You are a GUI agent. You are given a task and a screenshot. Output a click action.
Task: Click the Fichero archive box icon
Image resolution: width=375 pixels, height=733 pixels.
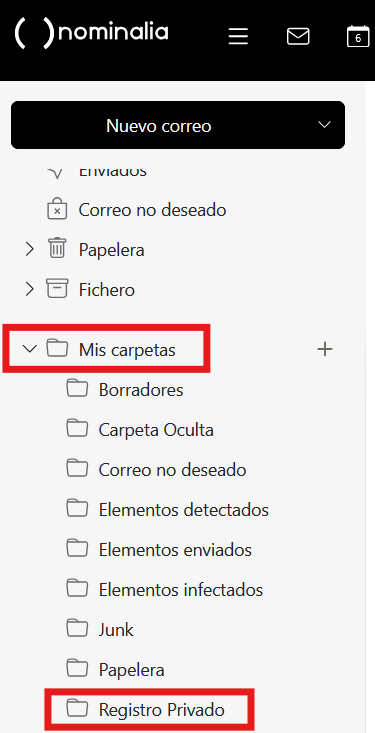57,289
